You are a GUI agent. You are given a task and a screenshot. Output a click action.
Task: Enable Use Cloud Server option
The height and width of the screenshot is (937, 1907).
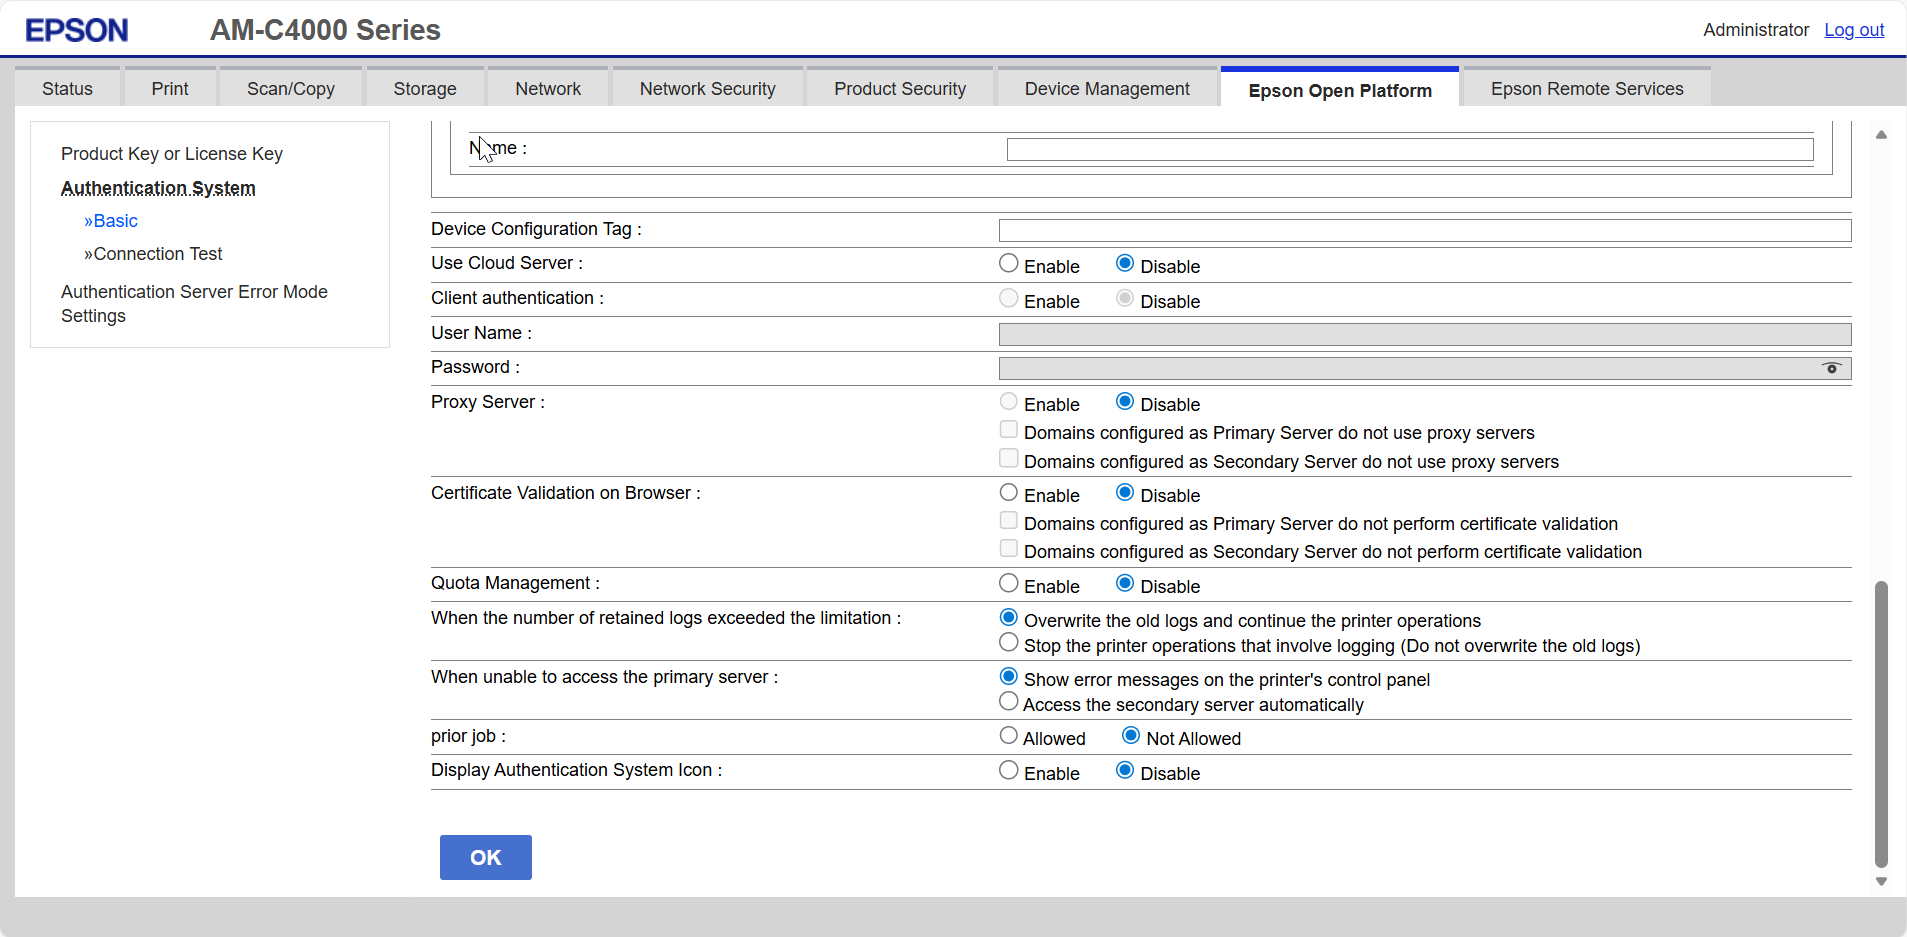pyautogui.click(x=1009, y=264)
